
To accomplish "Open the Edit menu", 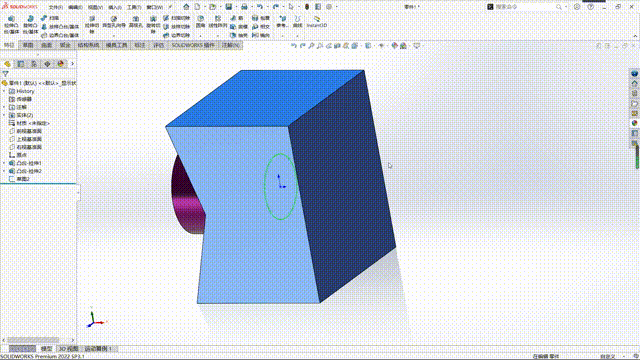I will click(75, 7).
